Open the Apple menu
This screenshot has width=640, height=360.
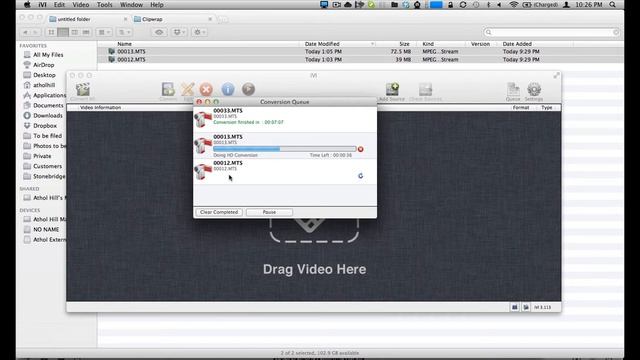(x=27, y=5)
